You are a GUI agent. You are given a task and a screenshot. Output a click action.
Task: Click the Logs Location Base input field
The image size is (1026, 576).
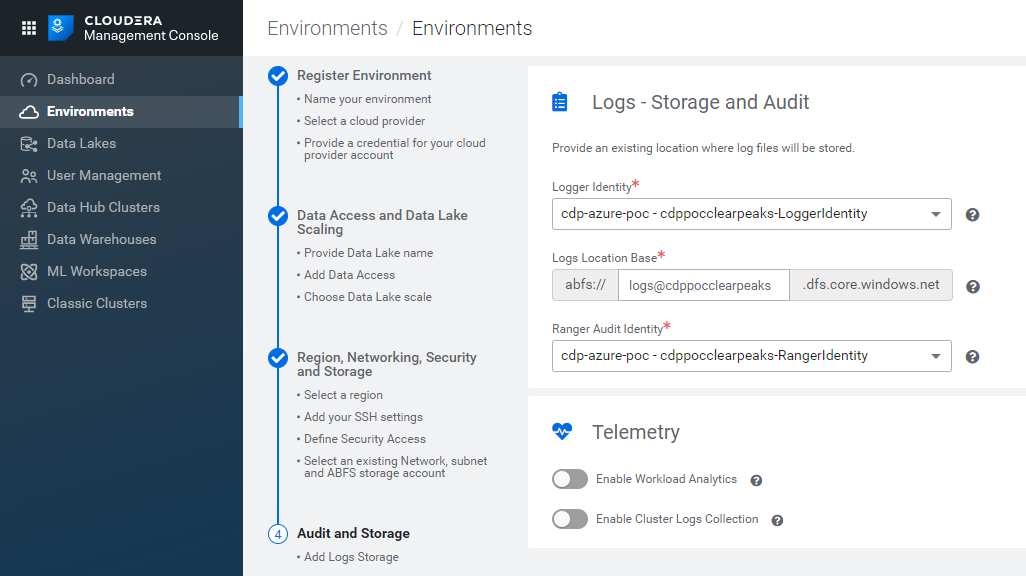(x=703, y=285)
